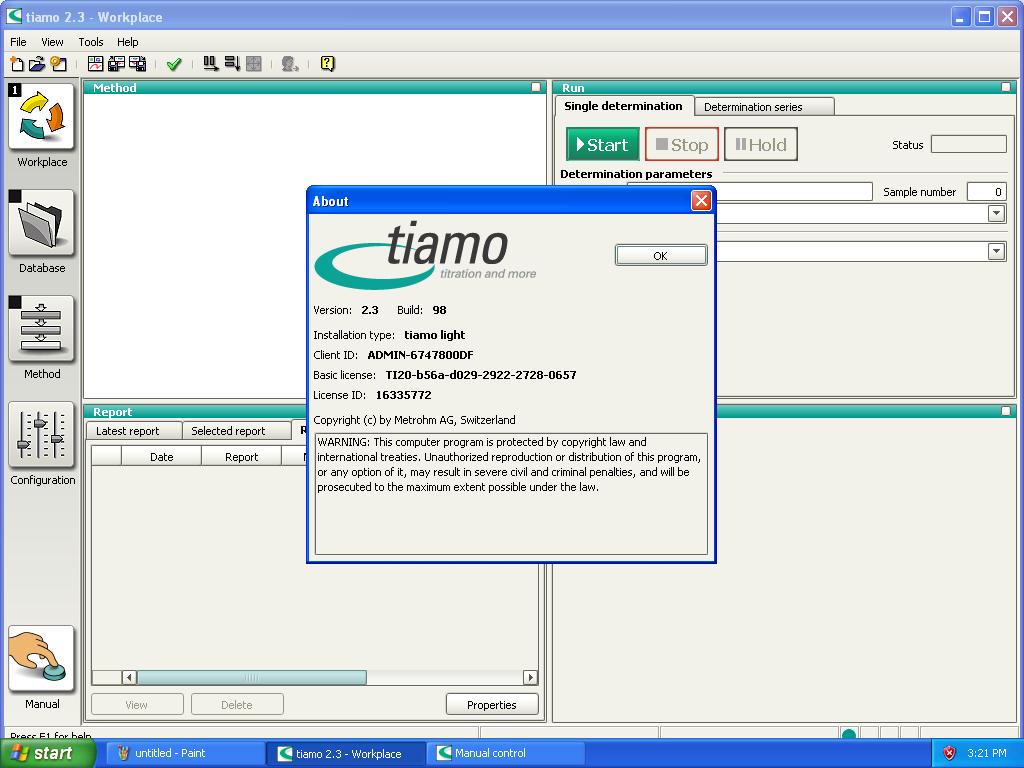Screen dimensions: 1024x768
Task: Click the Delete button under report table
Action: [x=236, y=705]
